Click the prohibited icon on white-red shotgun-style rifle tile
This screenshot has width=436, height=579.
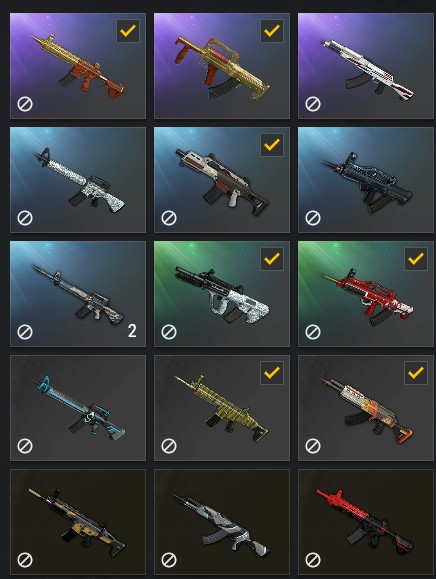(313, 104)
